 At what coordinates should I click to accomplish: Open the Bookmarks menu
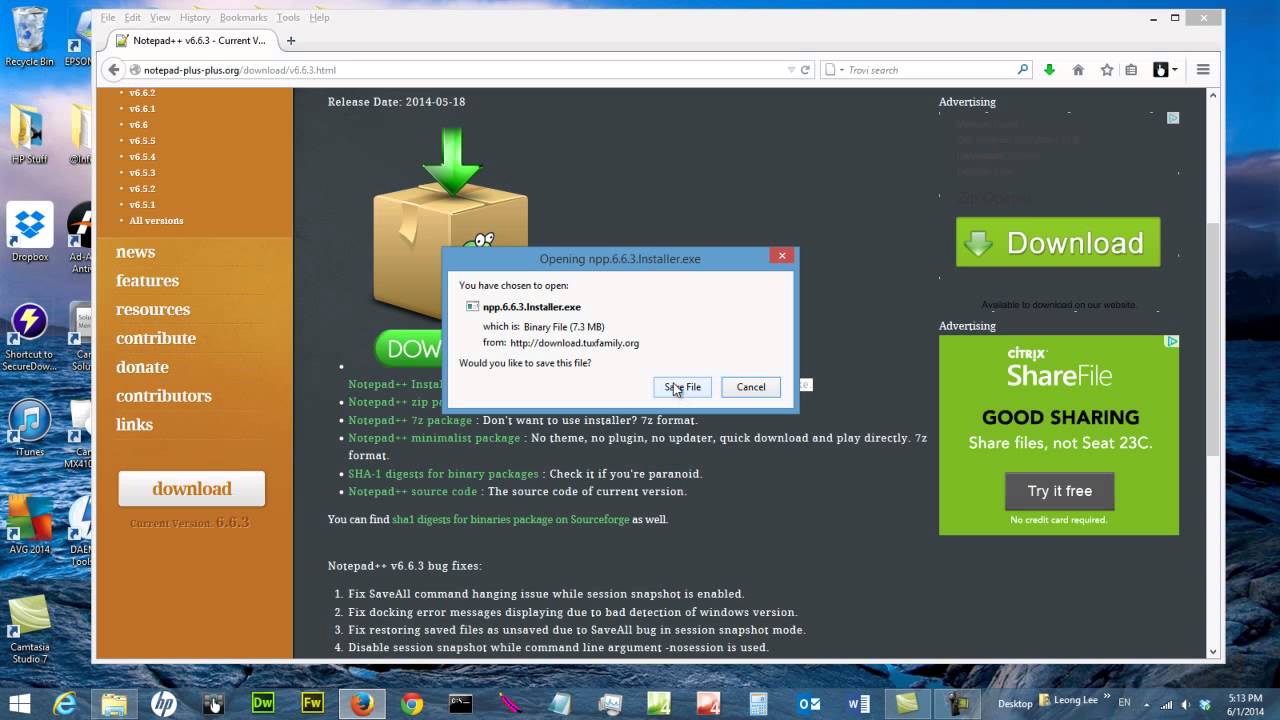[x=243, y=18]
